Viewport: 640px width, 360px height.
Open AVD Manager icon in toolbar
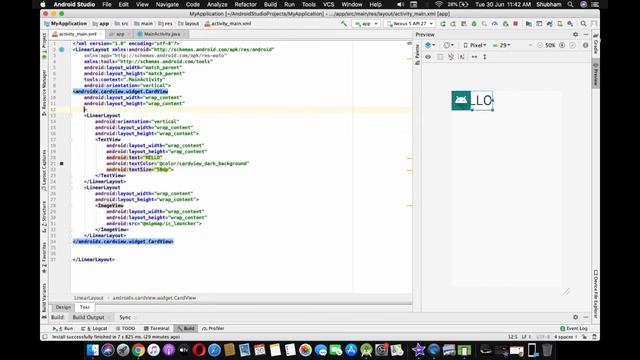coord(560,24)
